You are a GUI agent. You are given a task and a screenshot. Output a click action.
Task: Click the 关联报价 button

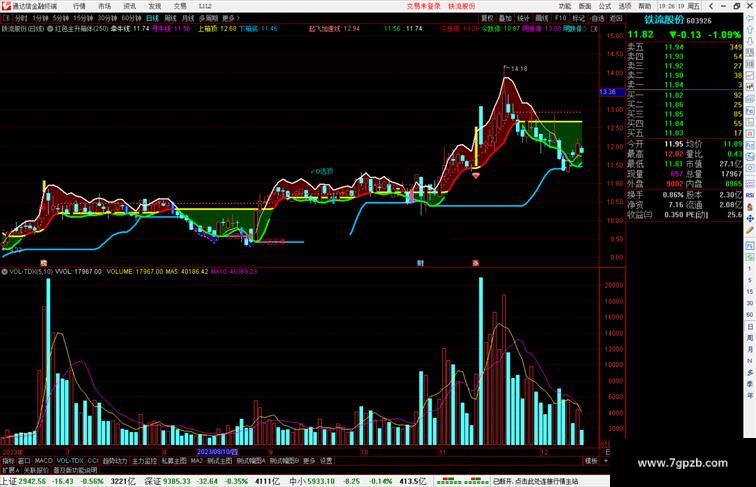(x=36, y=470)
